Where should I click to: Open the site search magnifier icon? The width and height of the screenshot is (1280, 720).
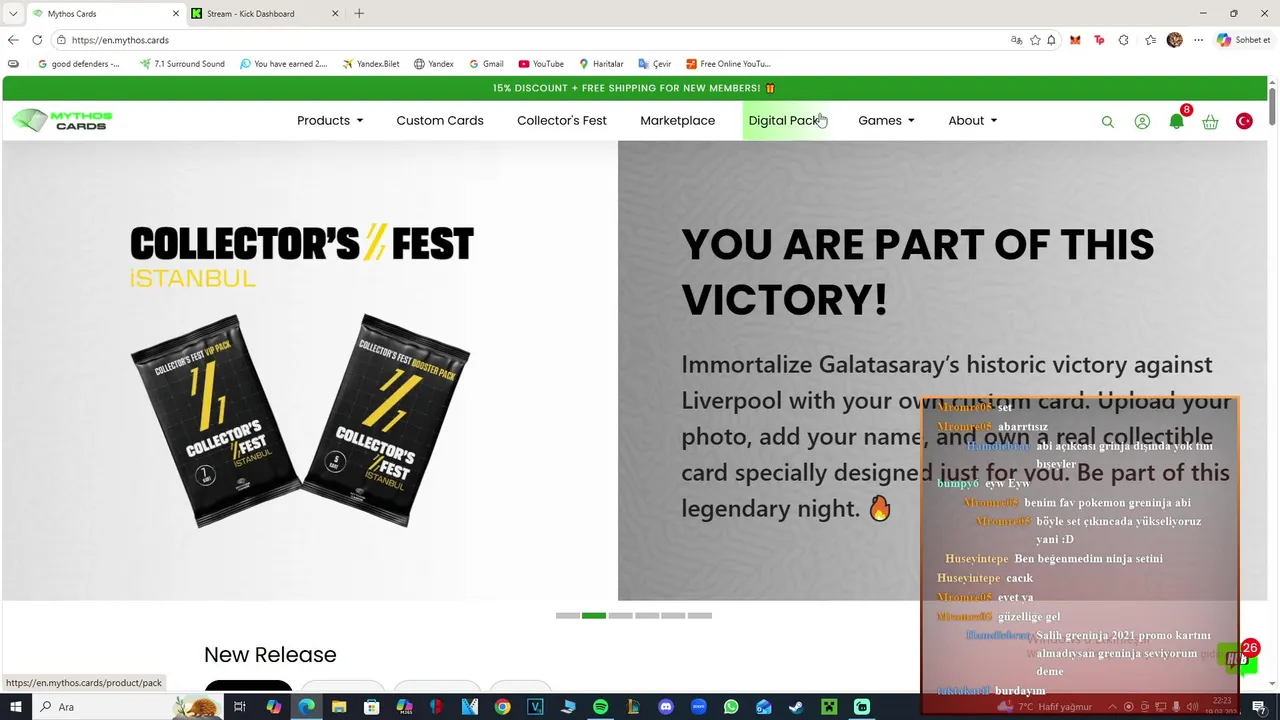coord(1107,122)
